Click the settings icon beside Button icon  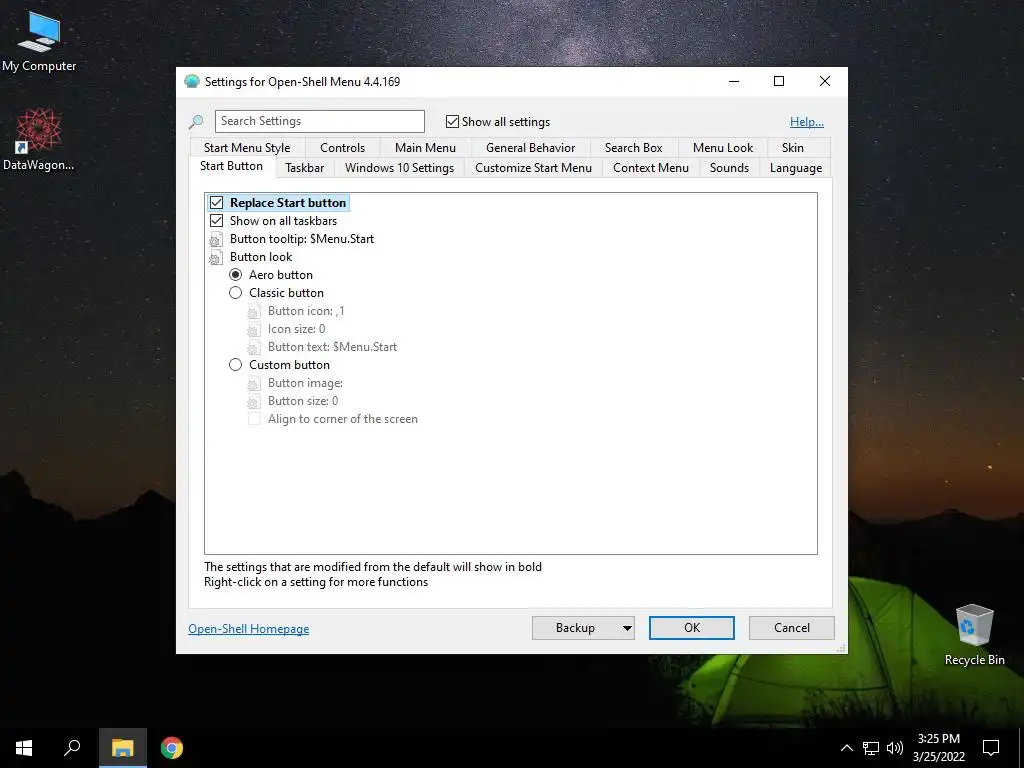[x=253, y=312]
